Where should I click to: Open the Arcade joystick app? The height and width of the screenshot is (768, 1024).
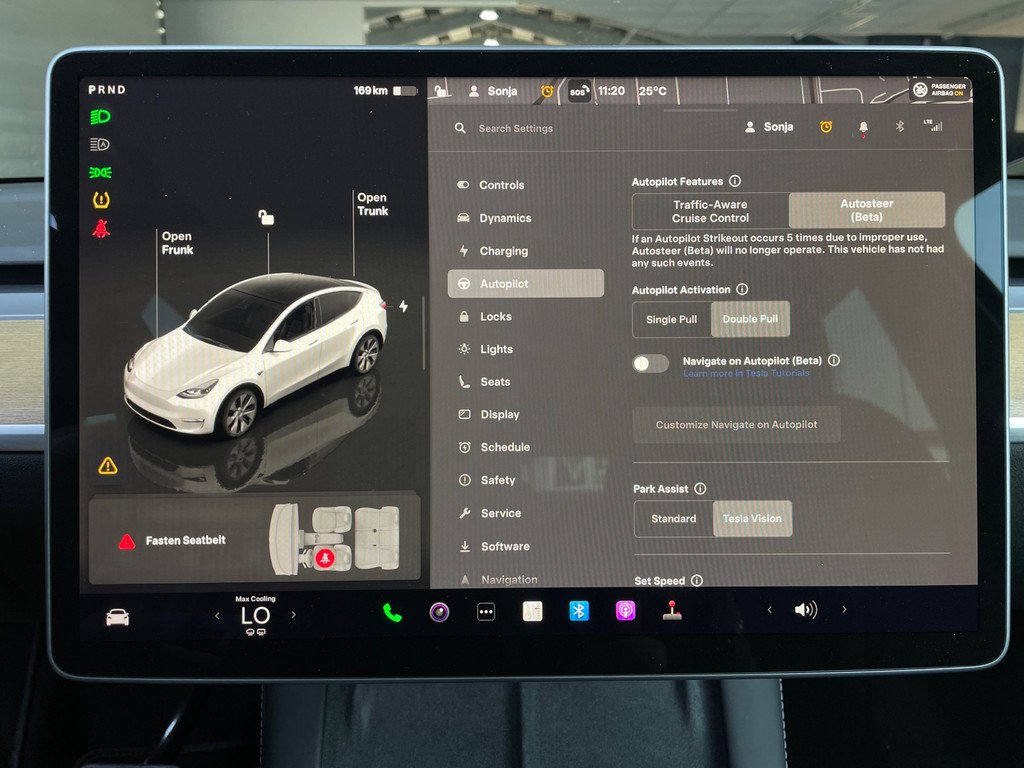(672, 610)
